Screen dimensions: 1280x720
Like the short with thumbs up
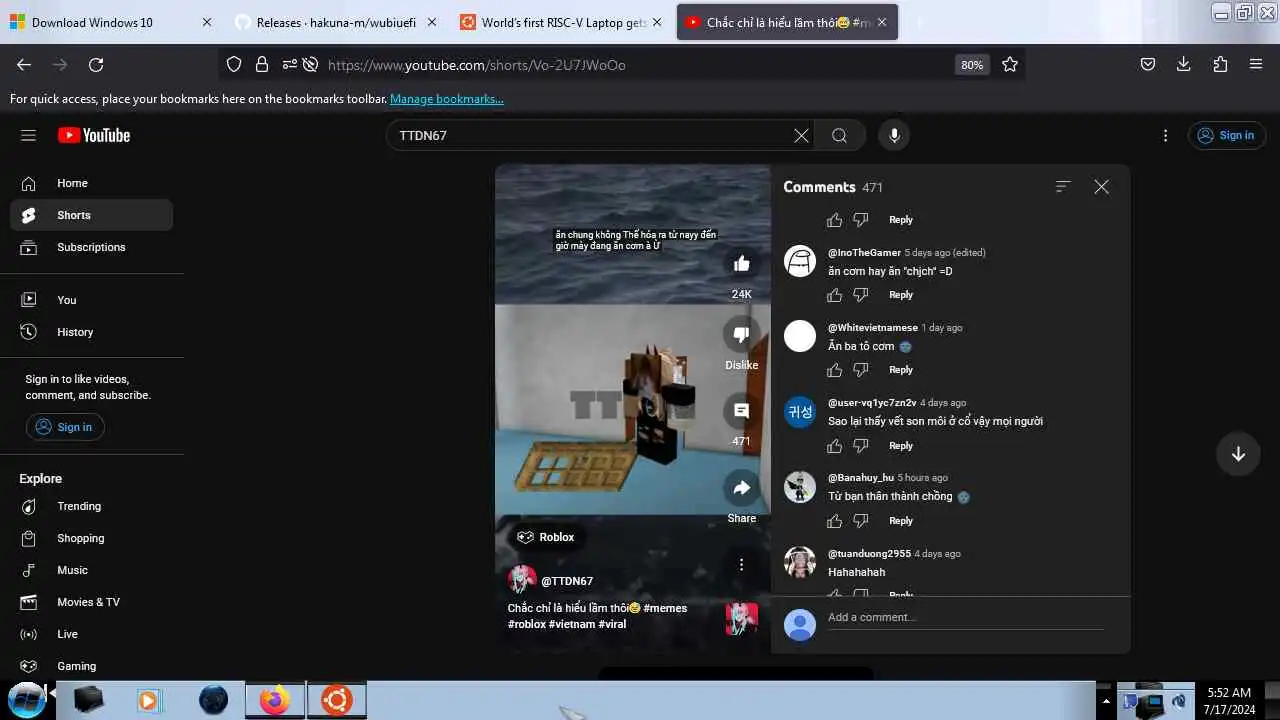741,264
